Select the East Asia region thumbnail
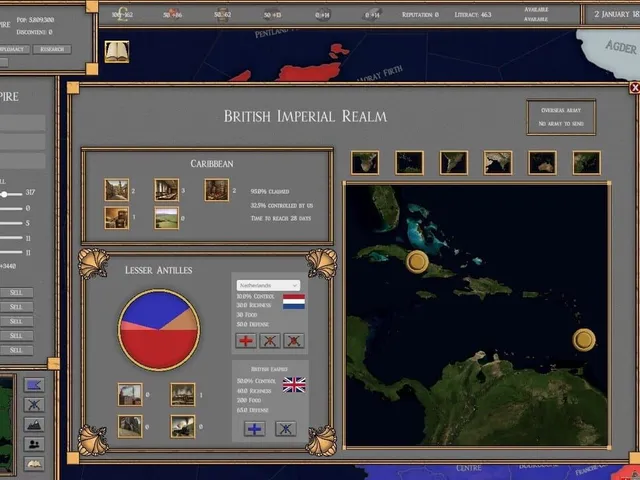The width and height of the screenshot is (640, 480). coord(587,162)
